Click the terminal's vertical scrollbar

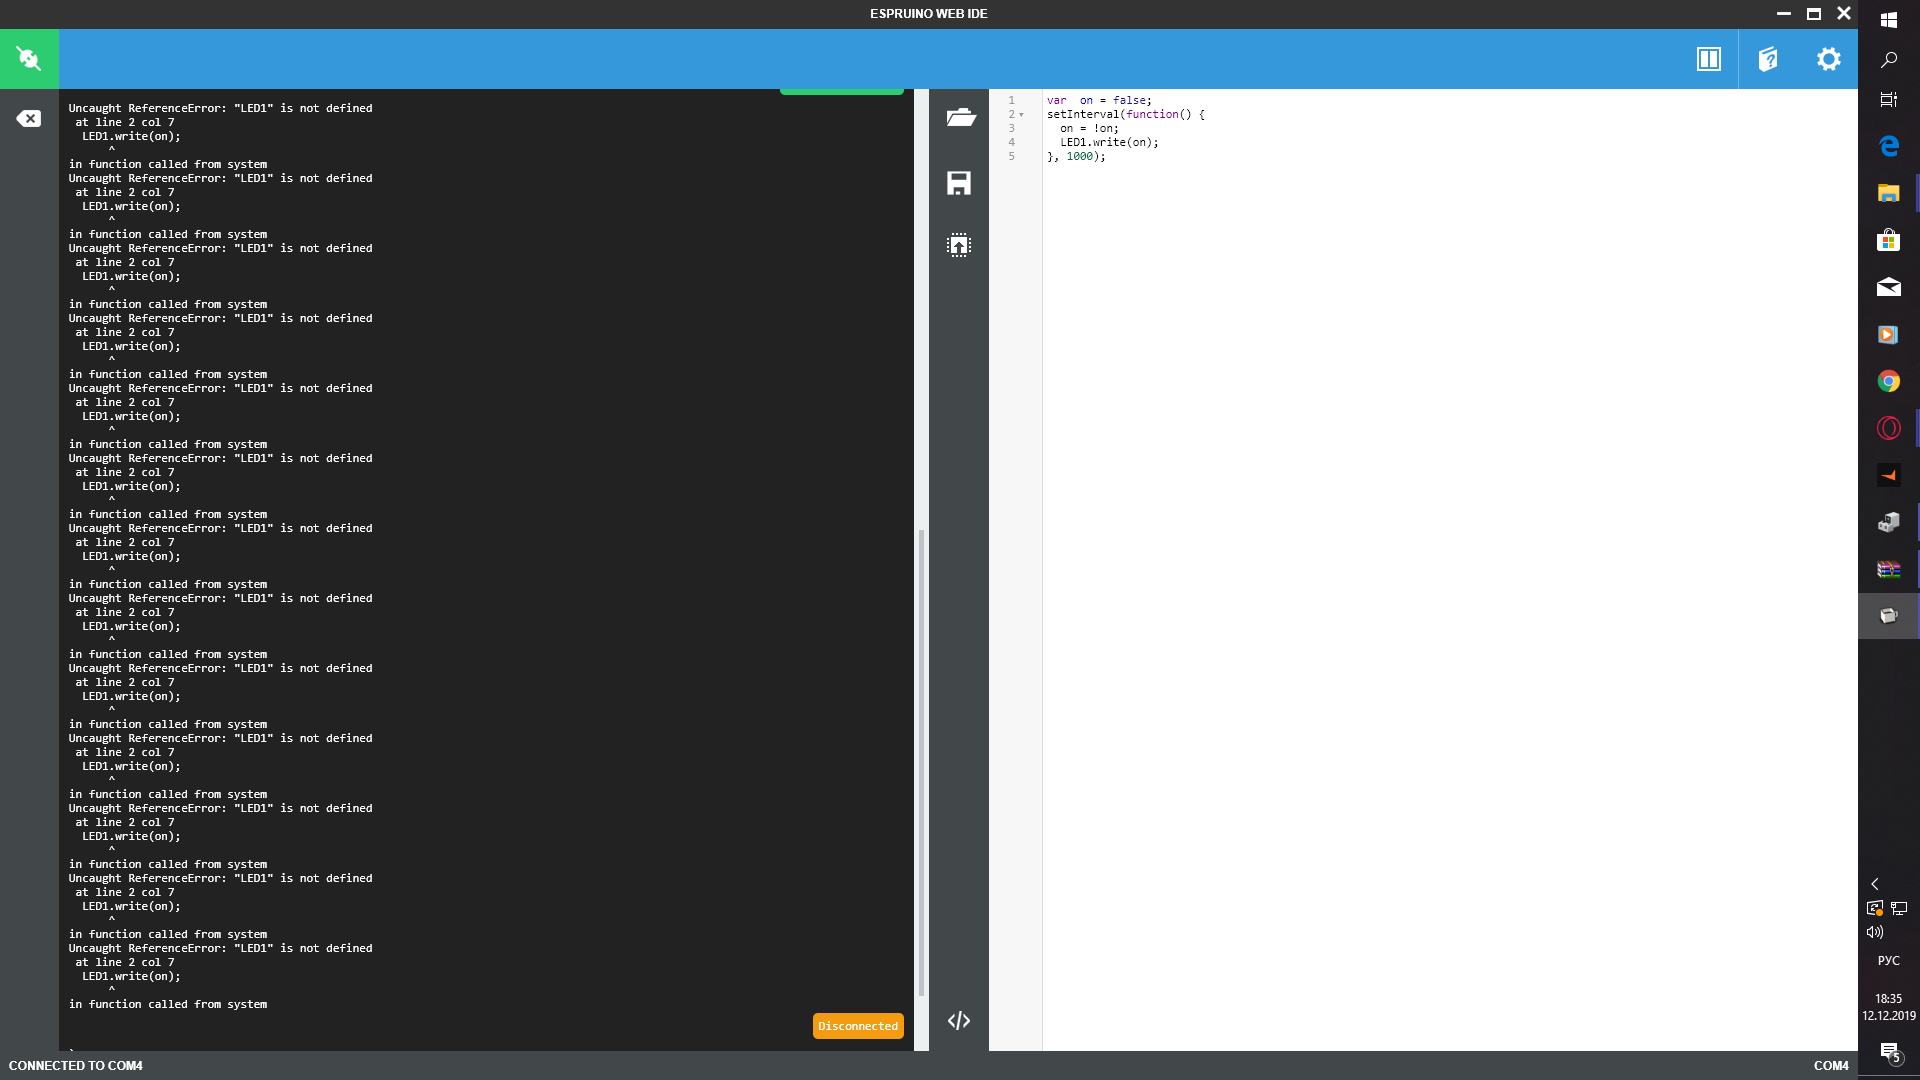tap(921, 760)
